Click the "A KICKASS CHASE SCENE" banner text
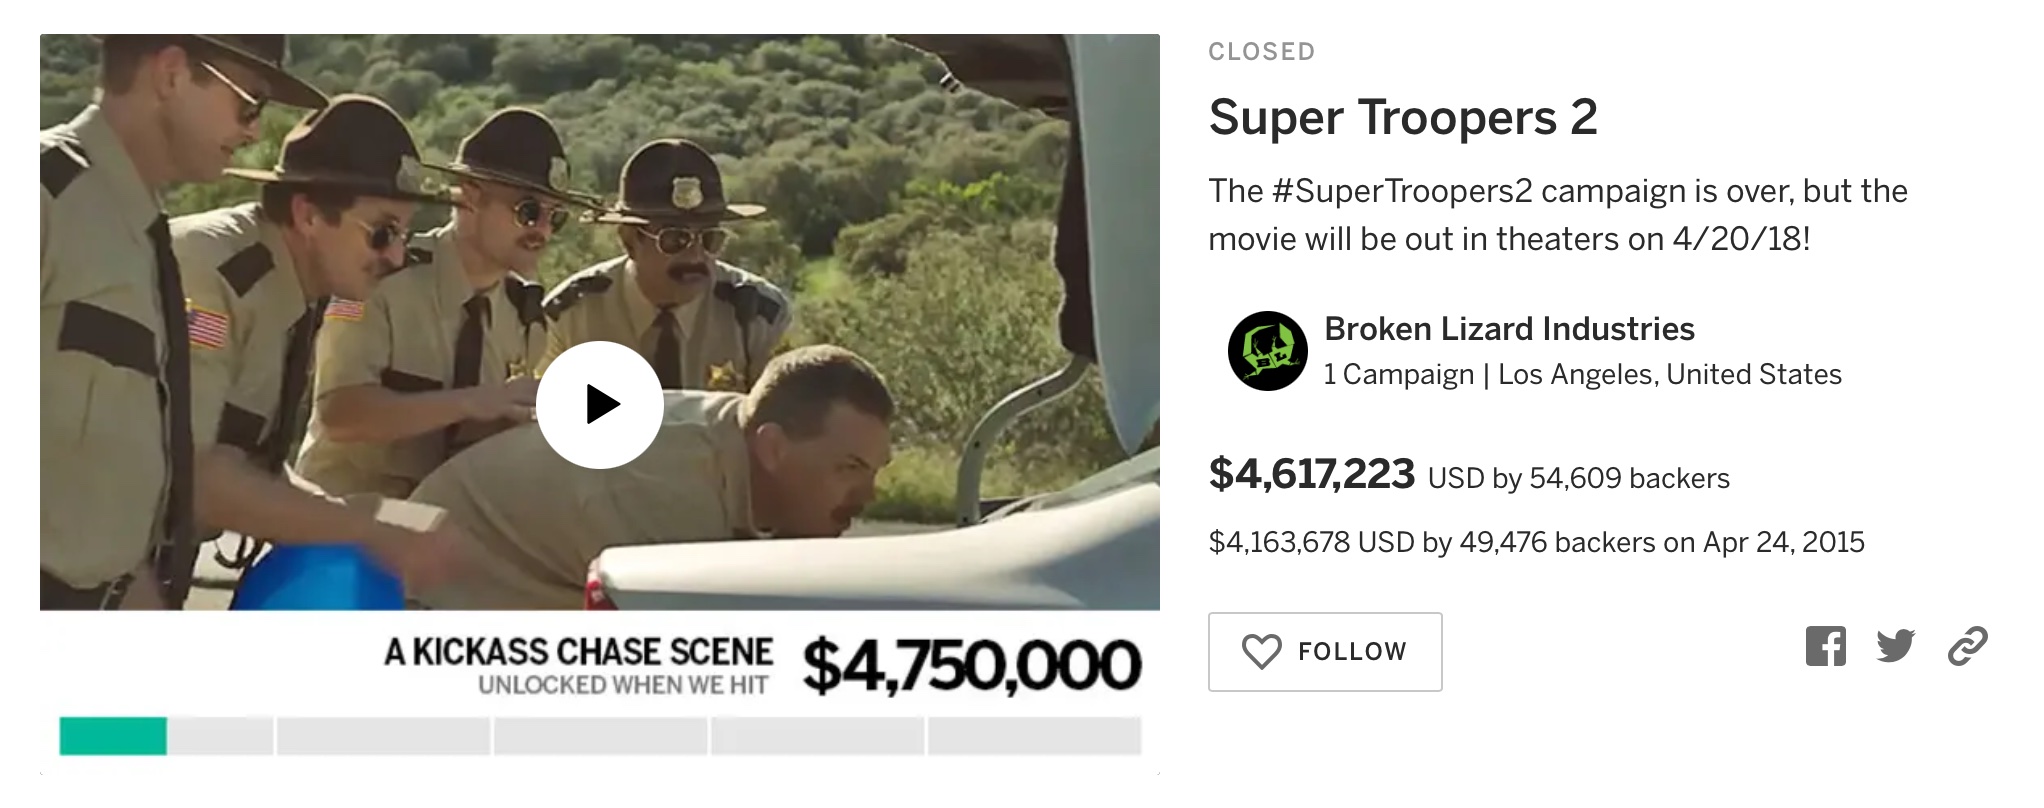This screenshot has width=2044, height=808. [x=578, y=652]
